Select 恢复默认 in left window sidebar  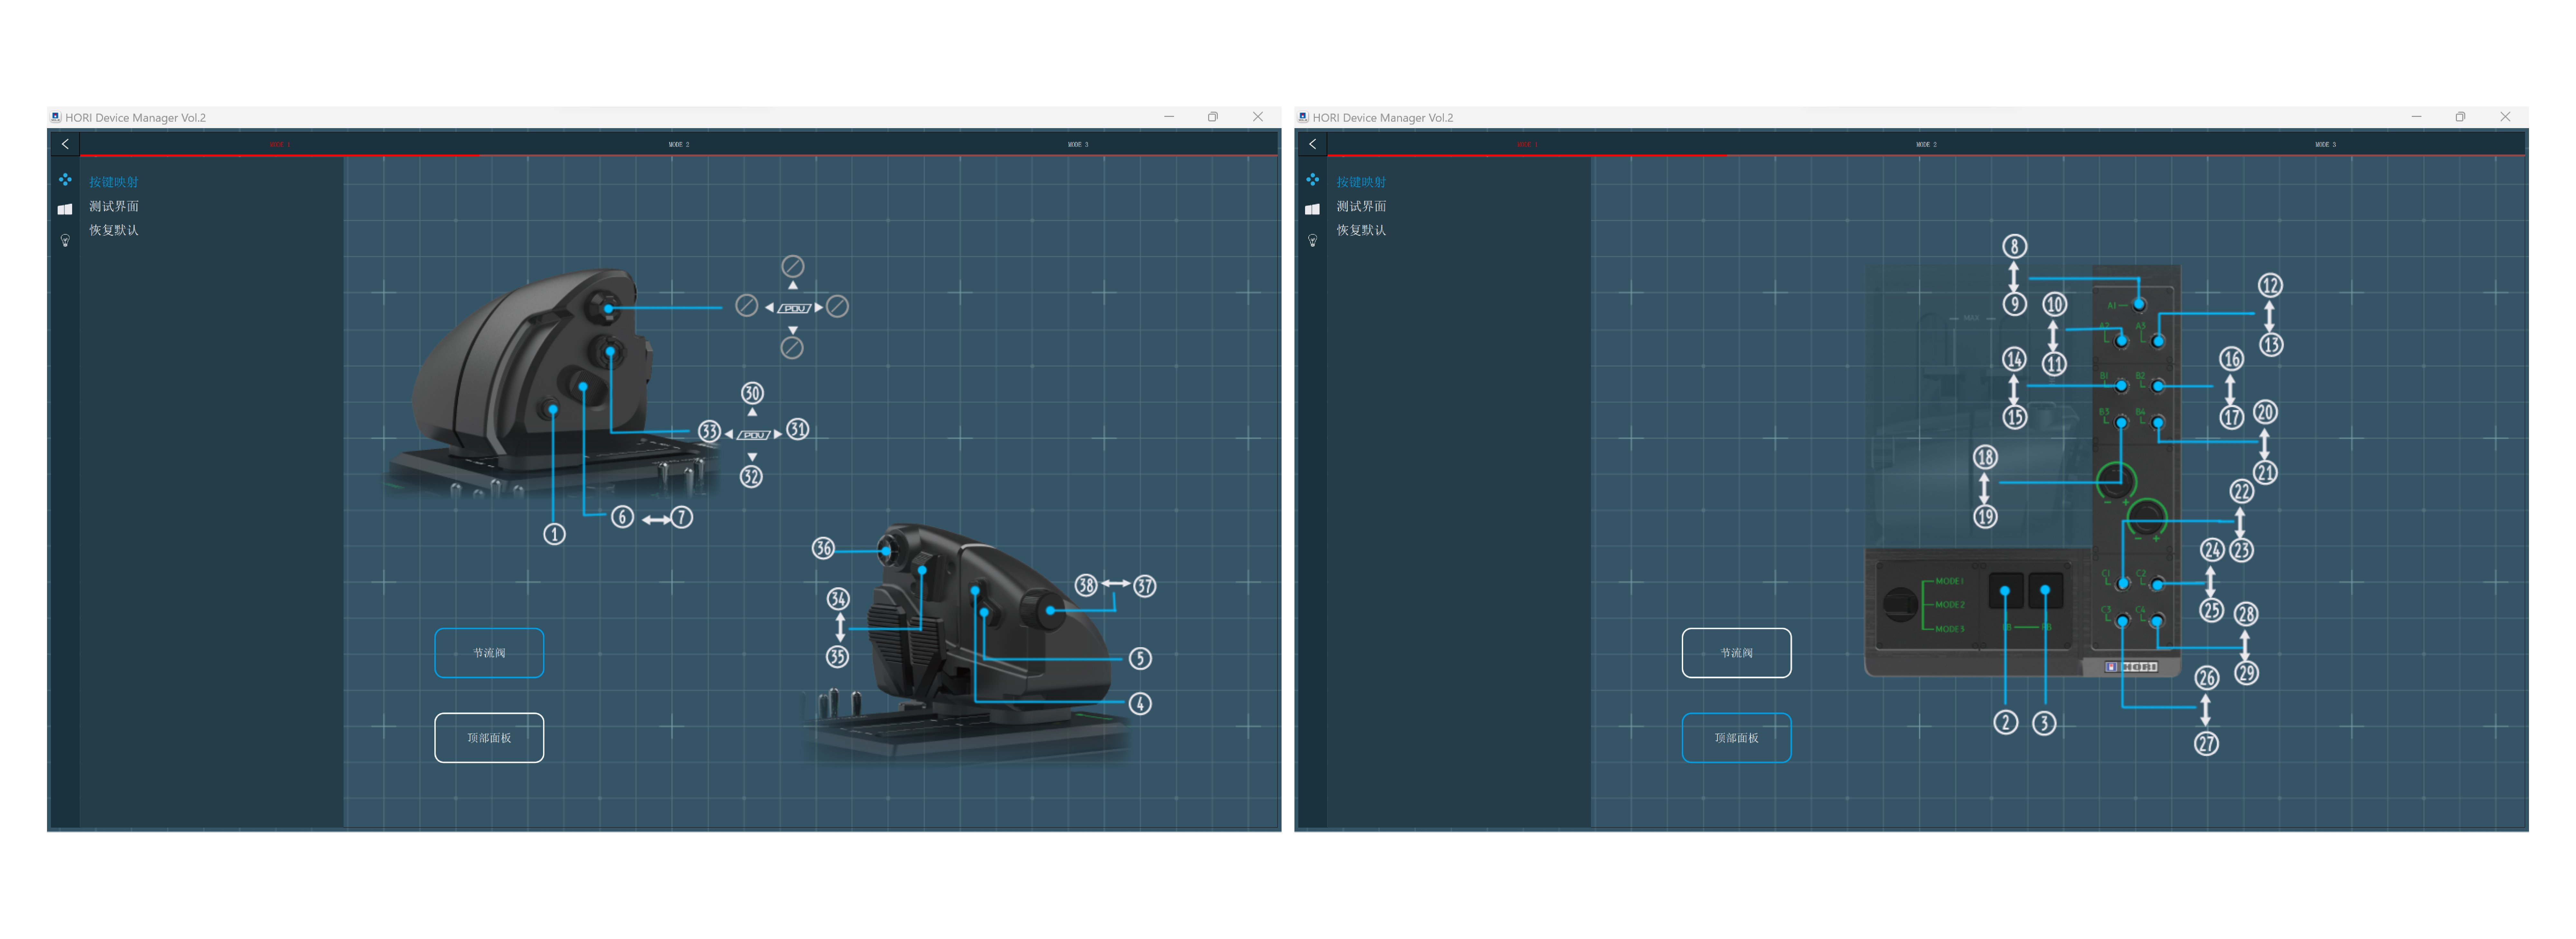click(x=114, y=230)
